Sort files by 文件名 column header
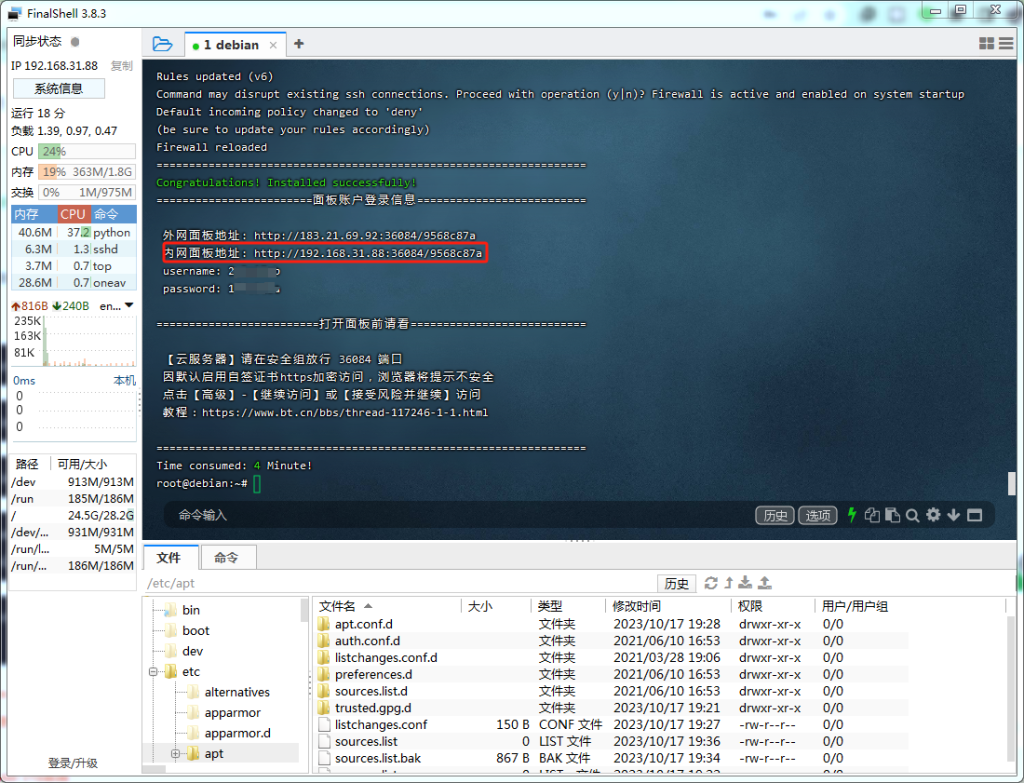Viewport: 1024px width, 783px height. coord(388,606)
